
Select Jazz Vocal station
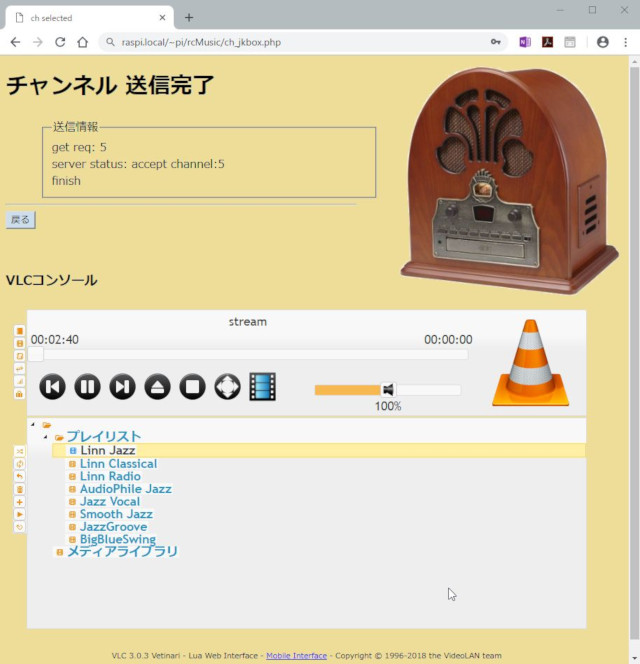point(110,502)
